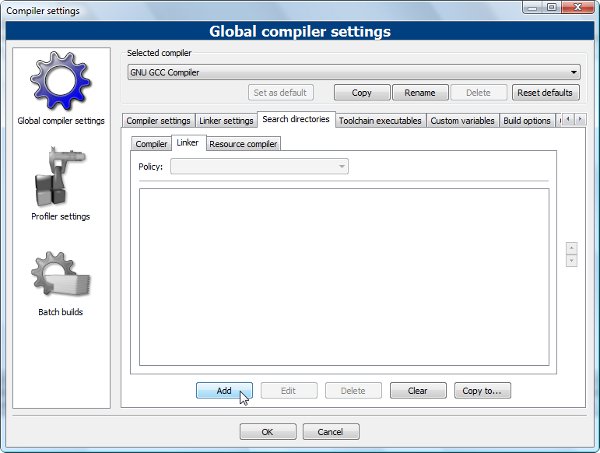Viewport: 600px width, 453px height.
Task: Select the Compiler sub-tab under Search directories
Action: pos(151,144)
